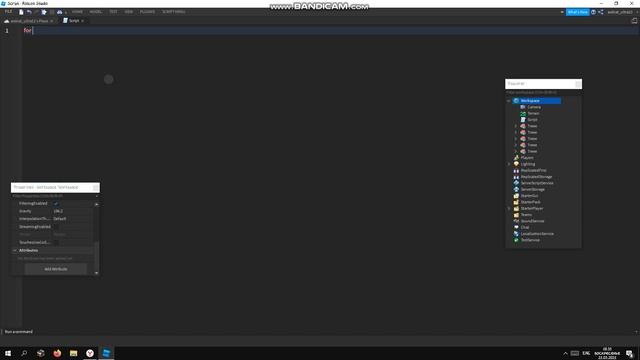Click the Lighting bulb icon
This screenshot has width=640, height=360.
[516, 164]
